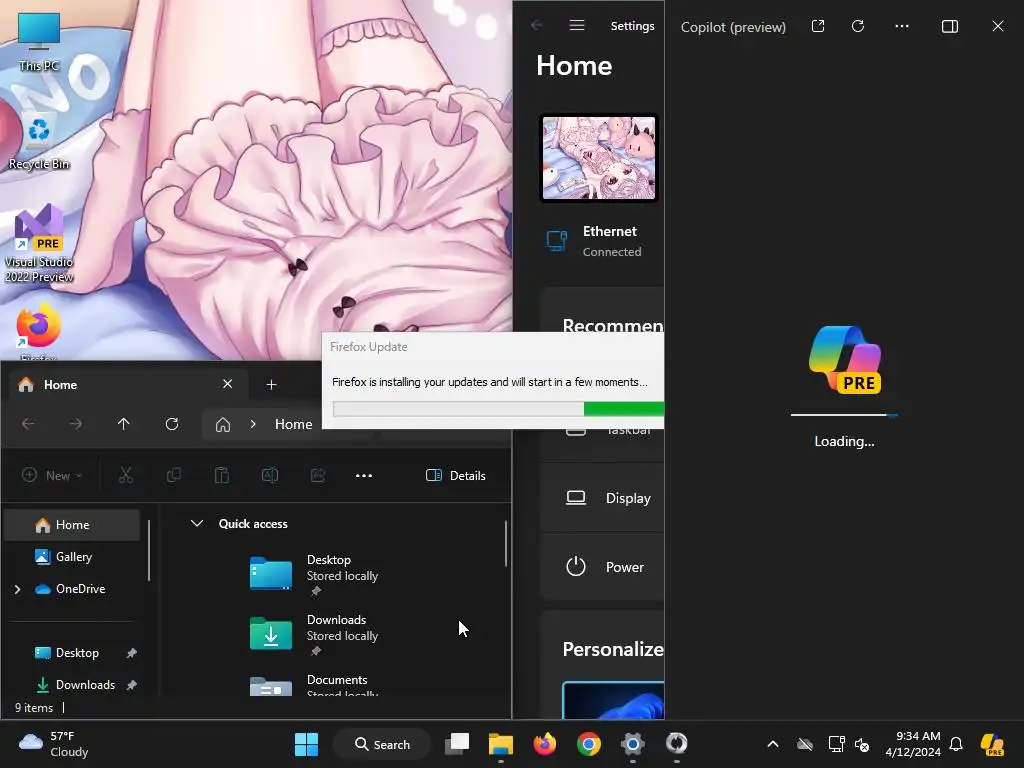Add a new tab in File Explorer
The height and width of the screenshot is (768, 1024).
tap(272, 385)
